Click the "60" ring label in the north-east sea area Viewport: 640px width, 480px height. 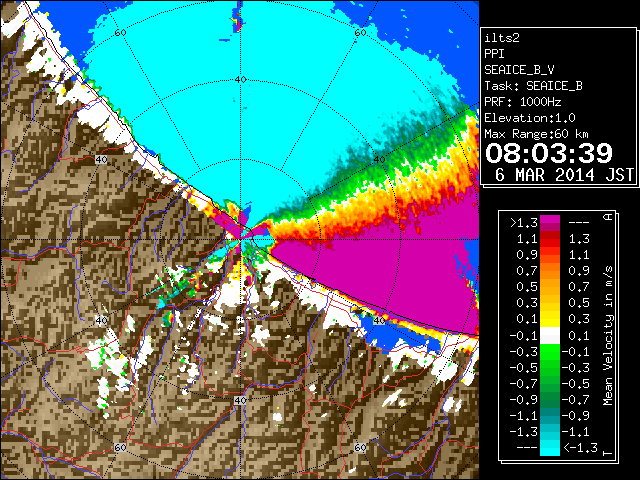(x=360, y=32)
